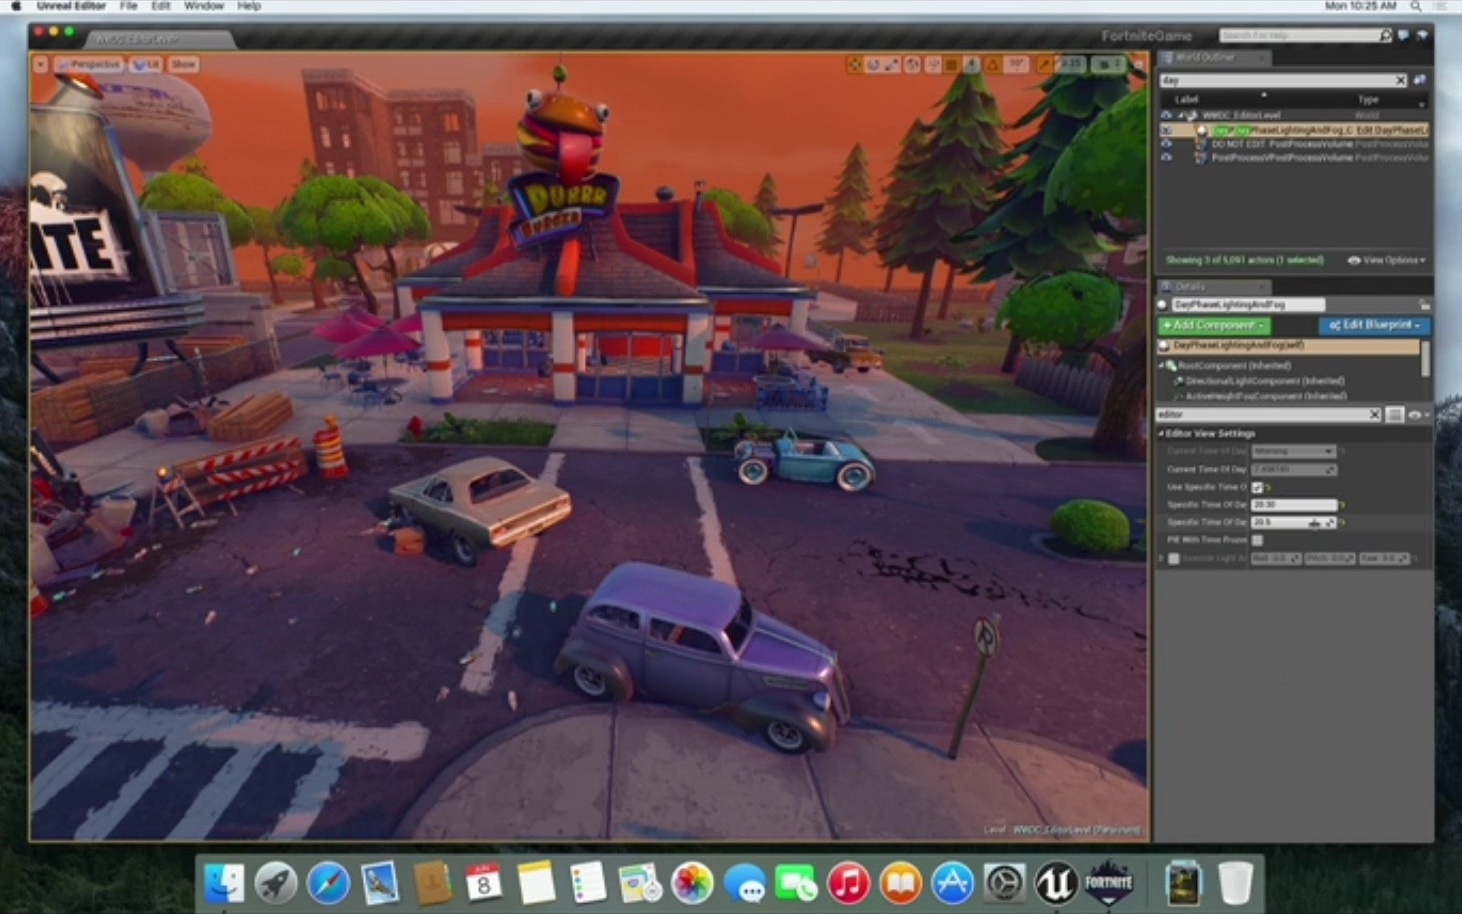Toggle PIE With Time Frozen checkbox
The height and width of the screenshot is (914, 1462).
tap(1257, 540)
